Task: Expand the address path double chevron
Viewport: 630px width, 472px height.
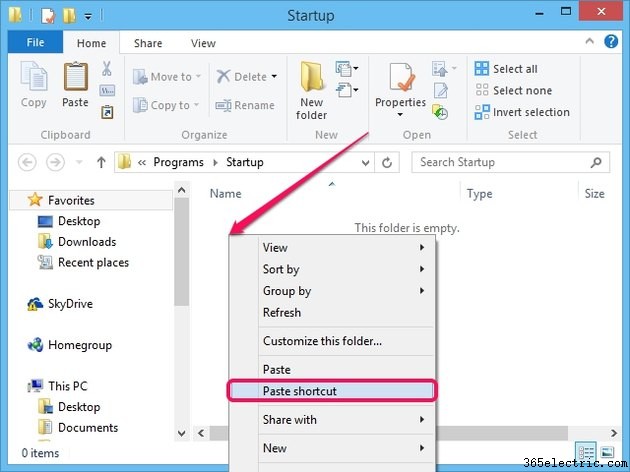Action: click(141, 162)
